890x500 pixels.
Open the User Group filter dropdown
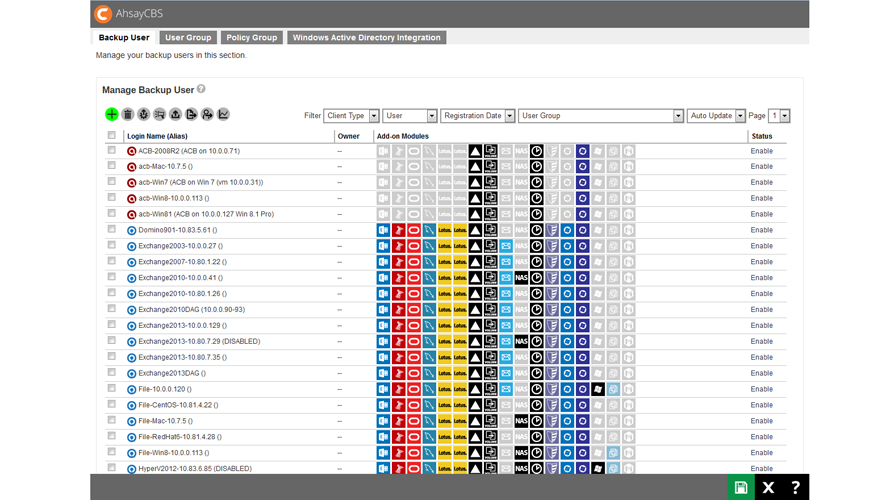pos(601,116)
